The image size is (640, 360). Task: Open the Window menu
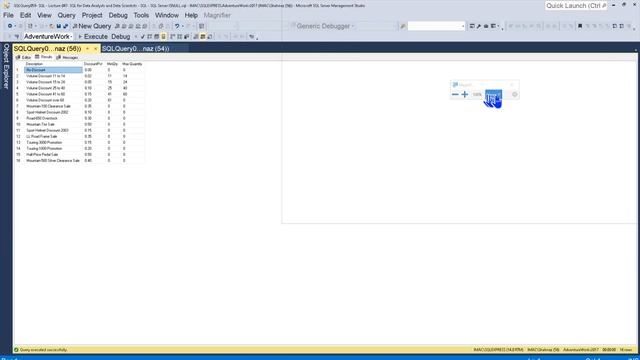(x=167, y=15)
